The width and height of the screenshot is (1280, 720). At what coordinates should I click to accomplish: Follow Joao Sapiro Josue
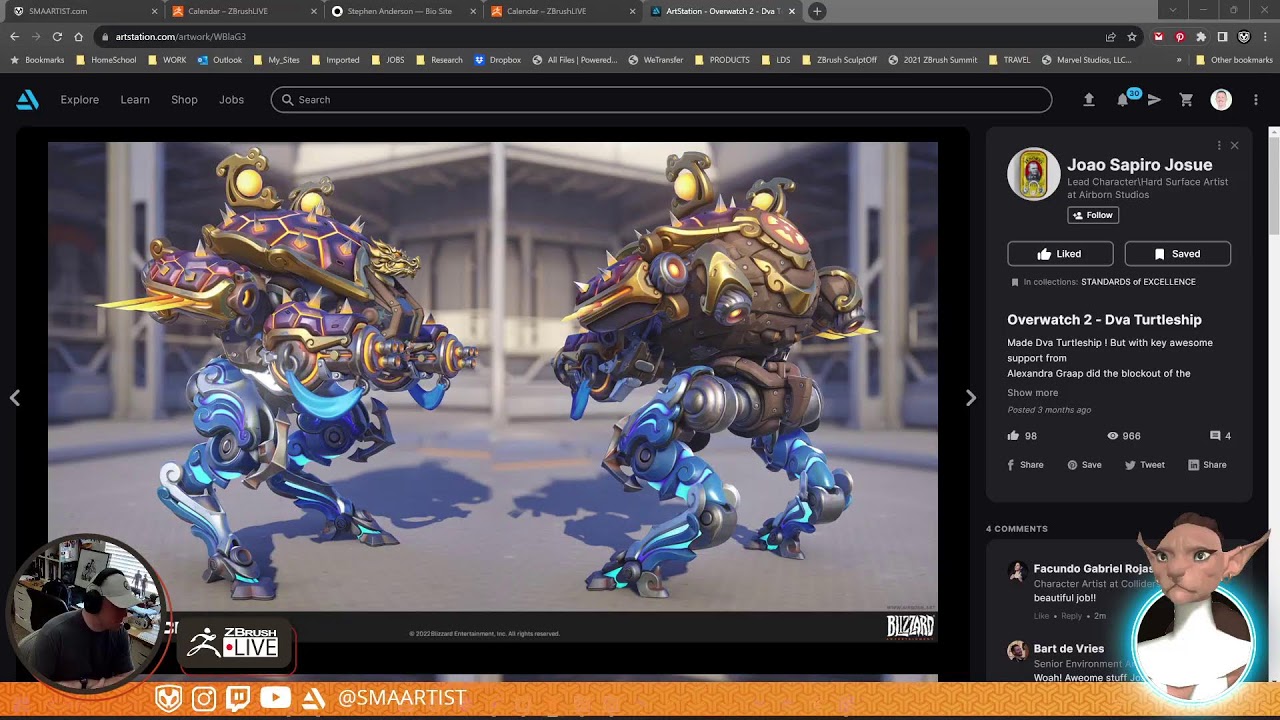(x=1093, y=215)
